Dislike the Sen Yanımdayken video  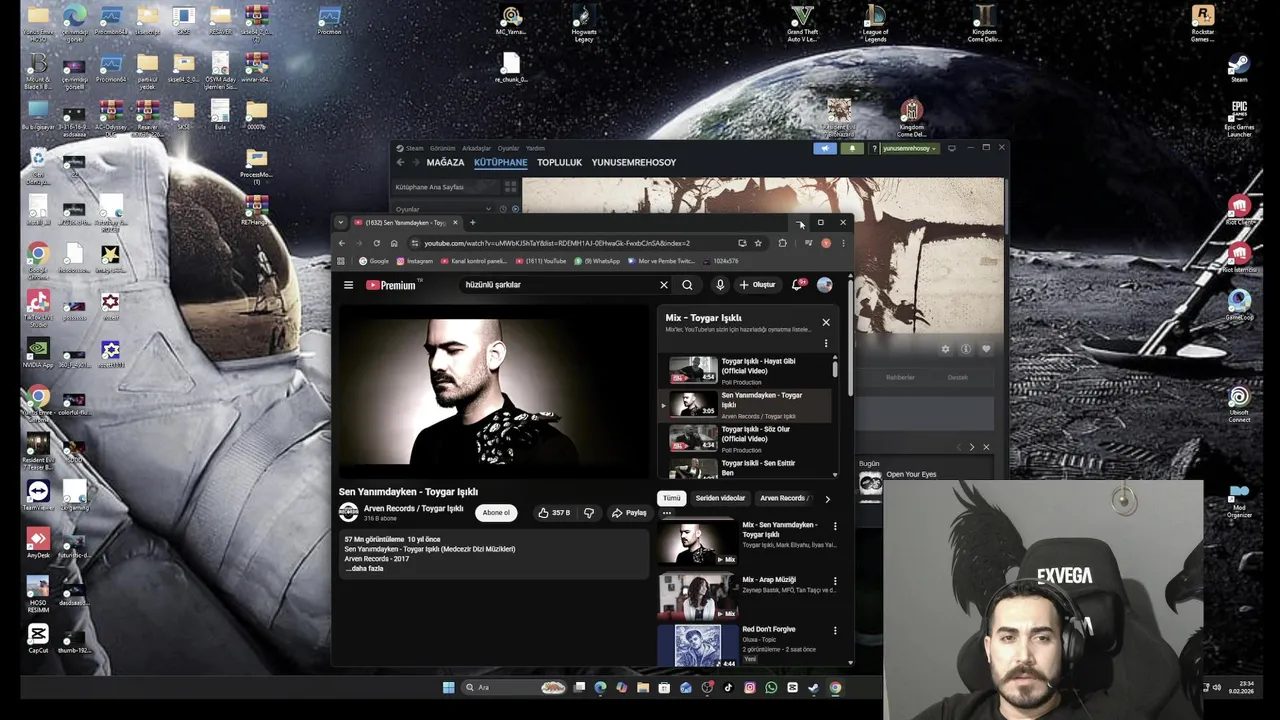pos(589,513)
